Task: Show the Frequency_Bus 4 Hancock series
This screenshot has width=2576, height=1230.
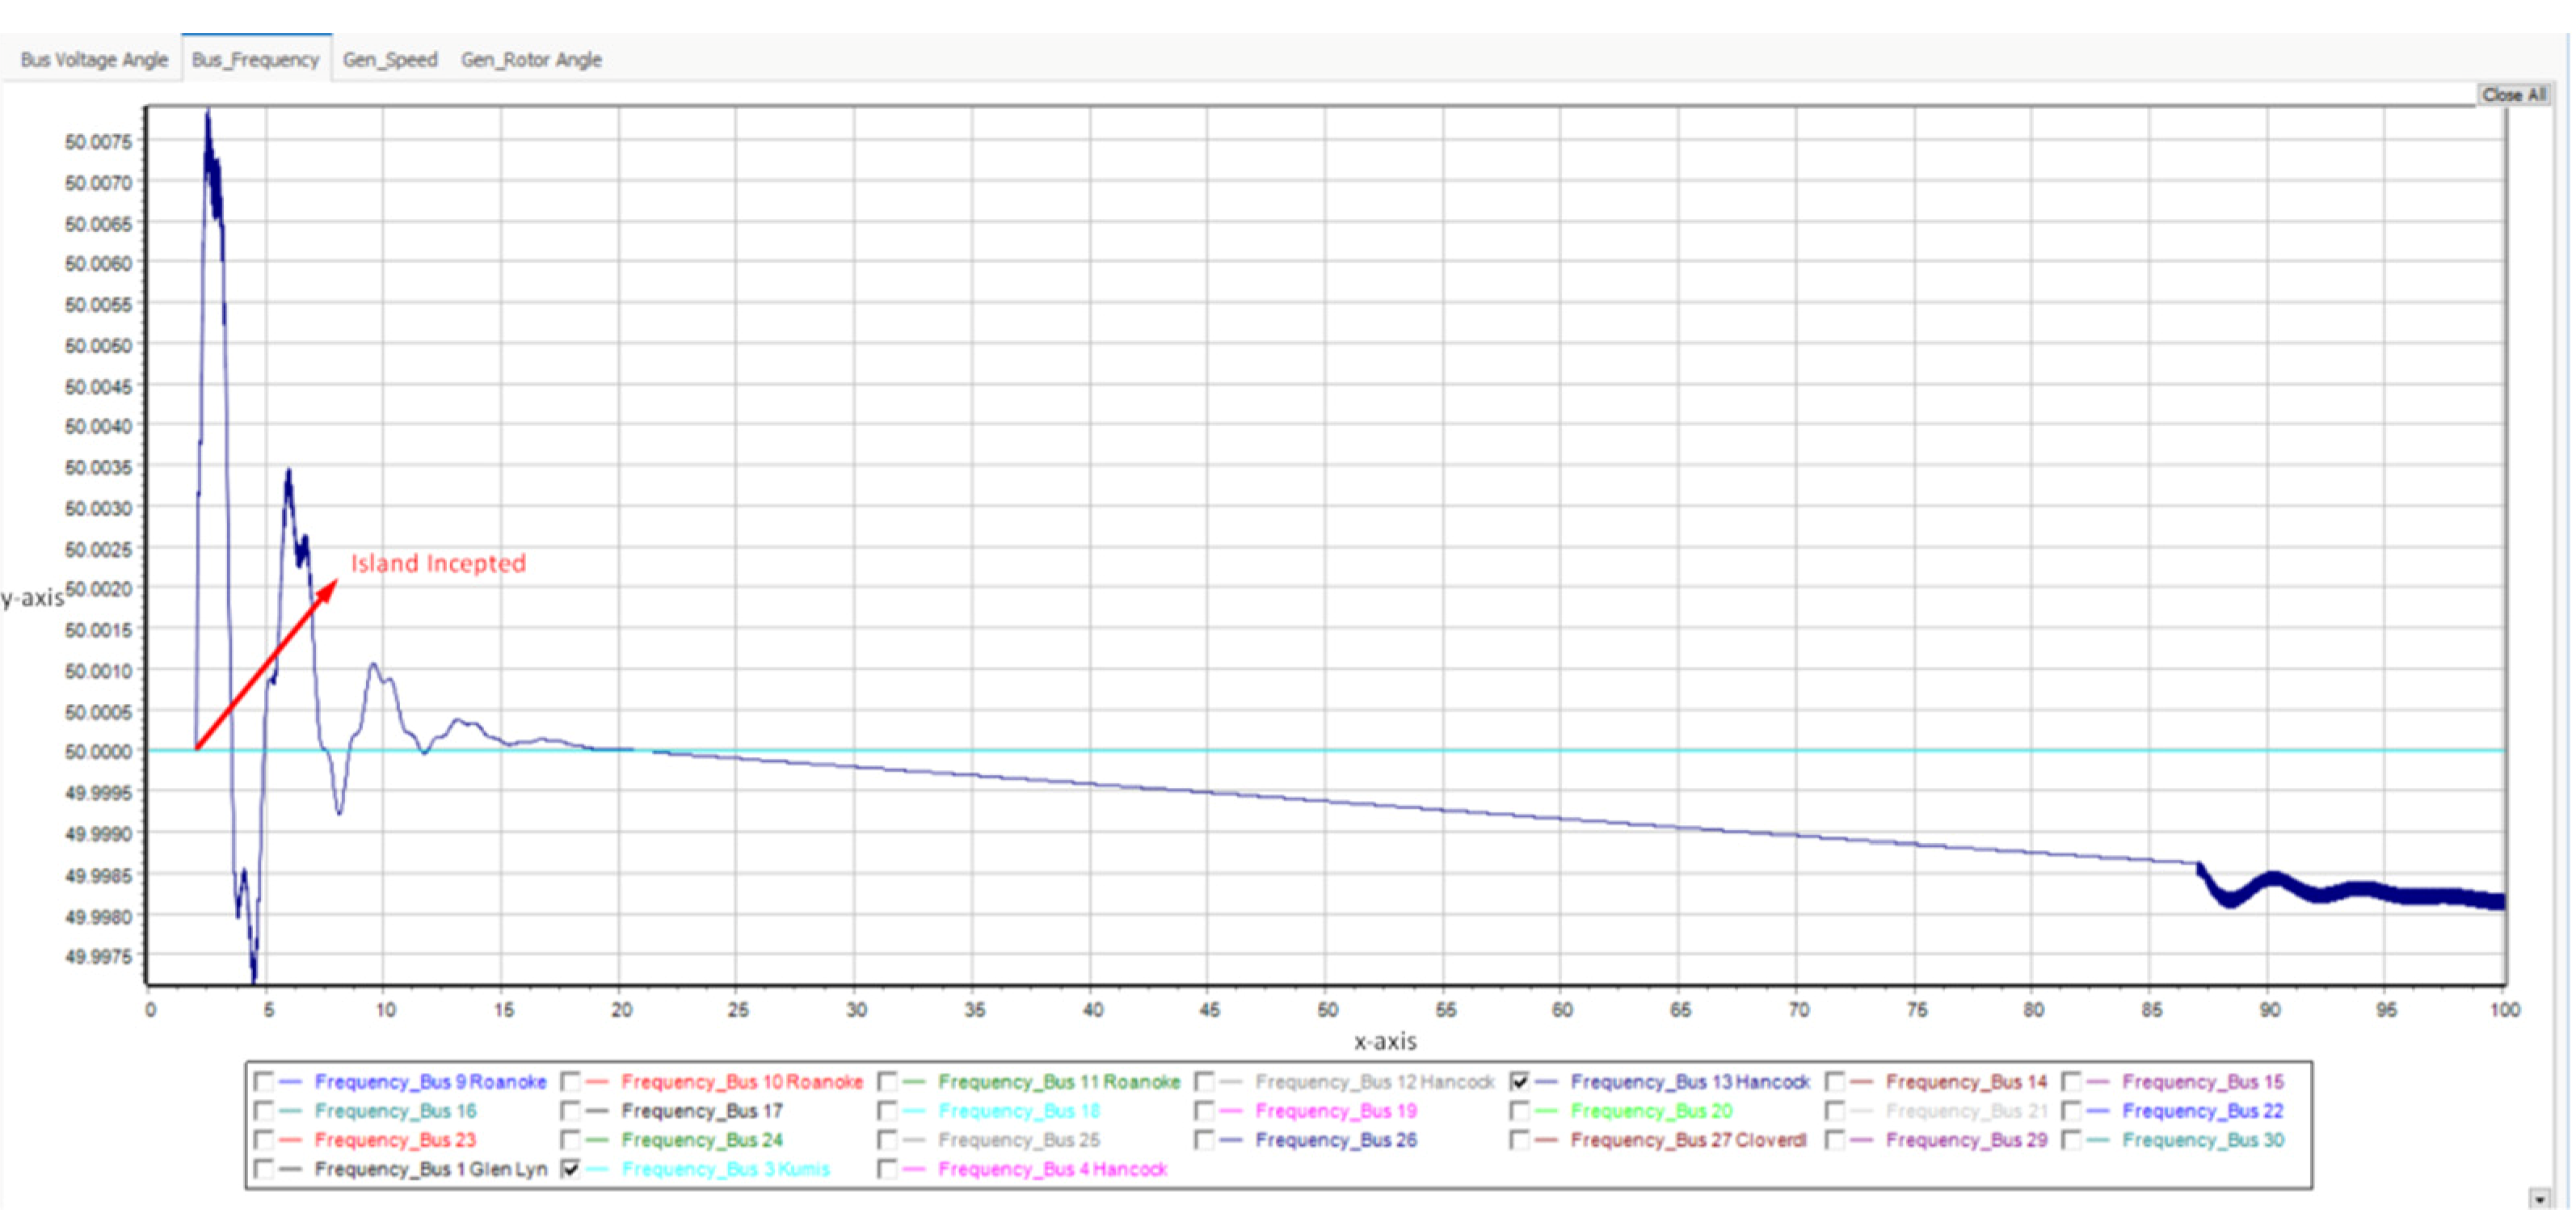Action: coord(886,1168)
